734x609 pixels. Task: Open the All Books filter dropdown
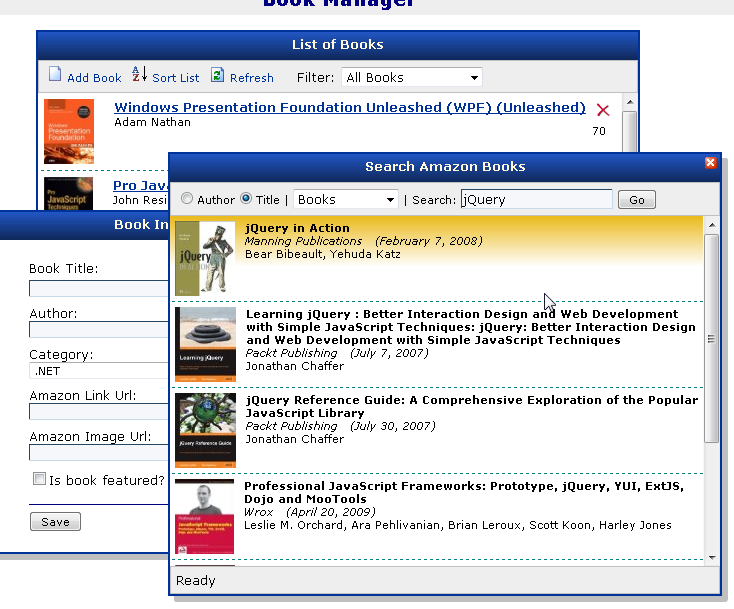pyautogui.click(x=411, y=77)
